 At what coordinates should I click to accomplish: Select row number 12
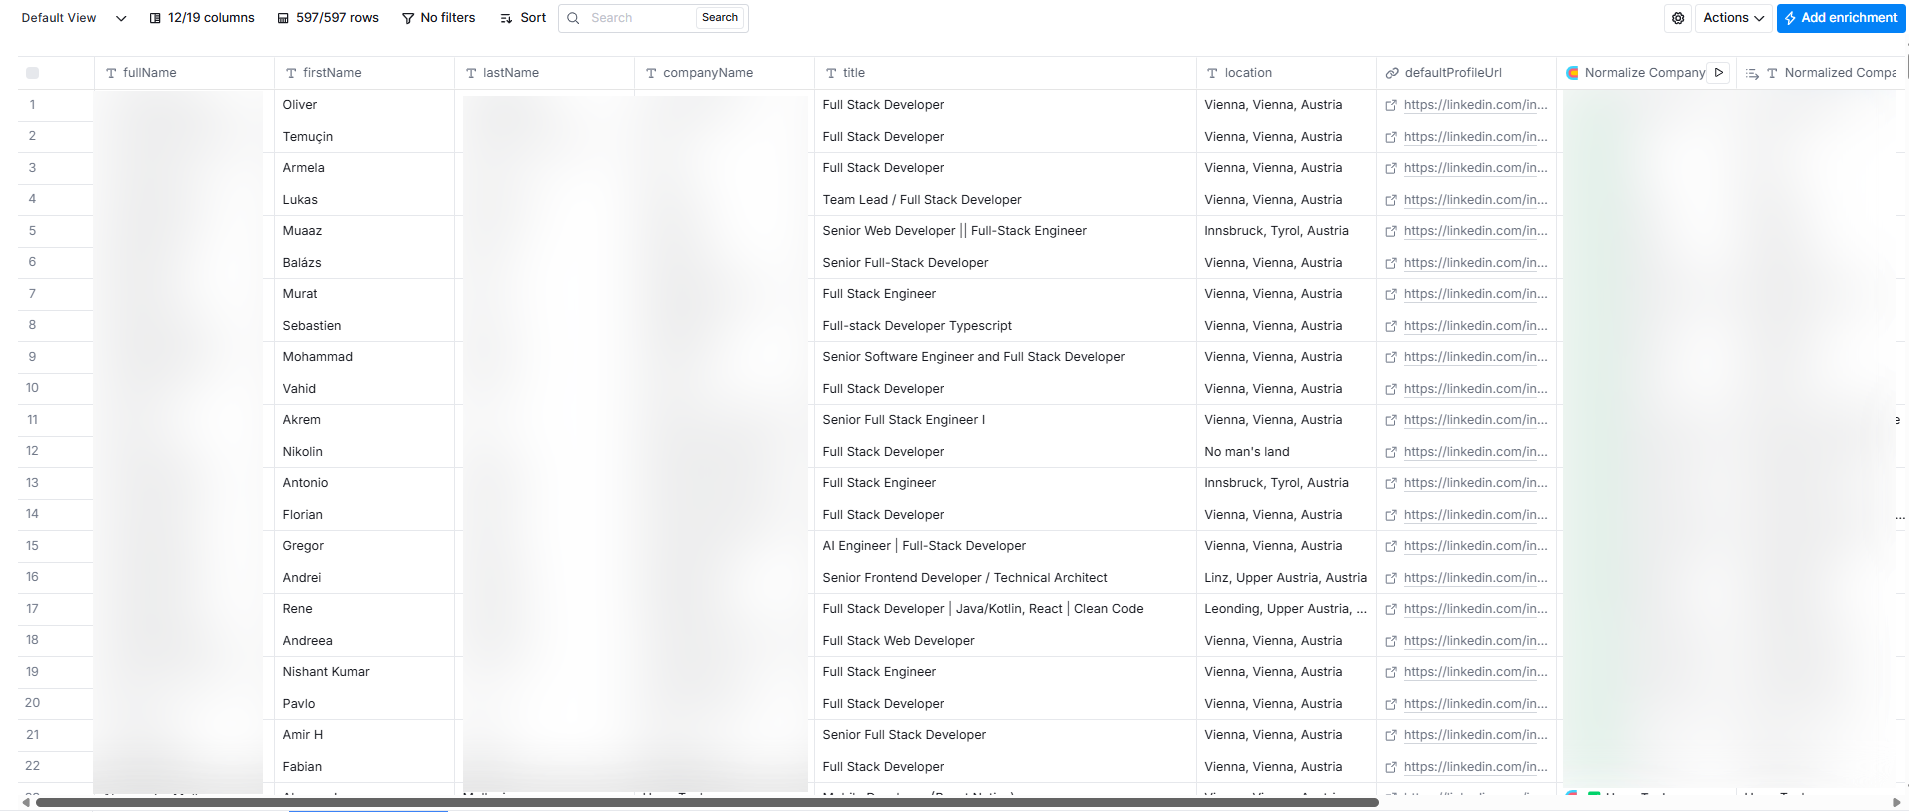pos(32,451)
